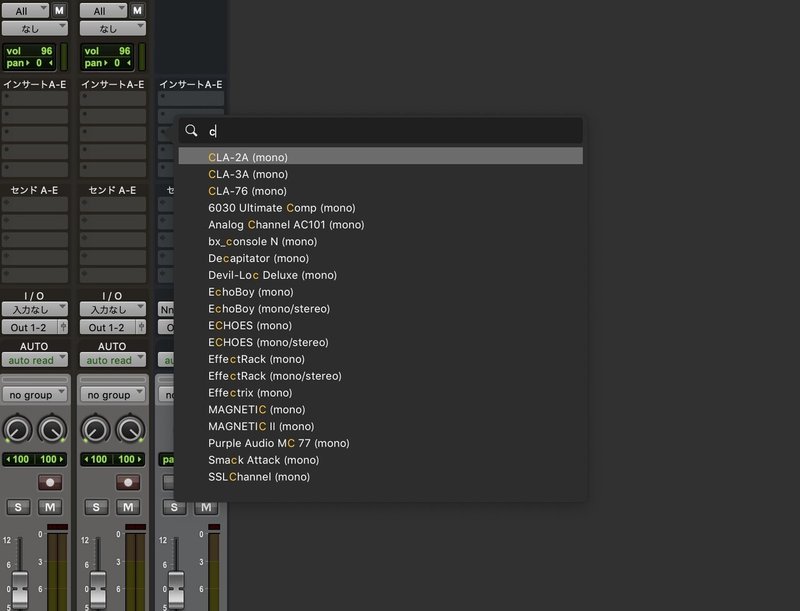This screenshot has width=800, height=611.
Task: Click first track's right pan knob
Action: 52,429
